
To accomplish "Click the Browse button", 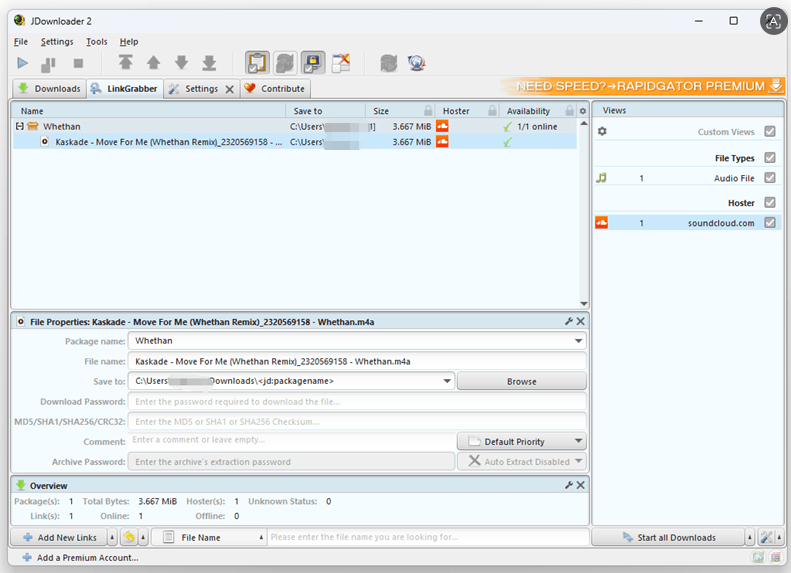I will click(x=522, y=381).
